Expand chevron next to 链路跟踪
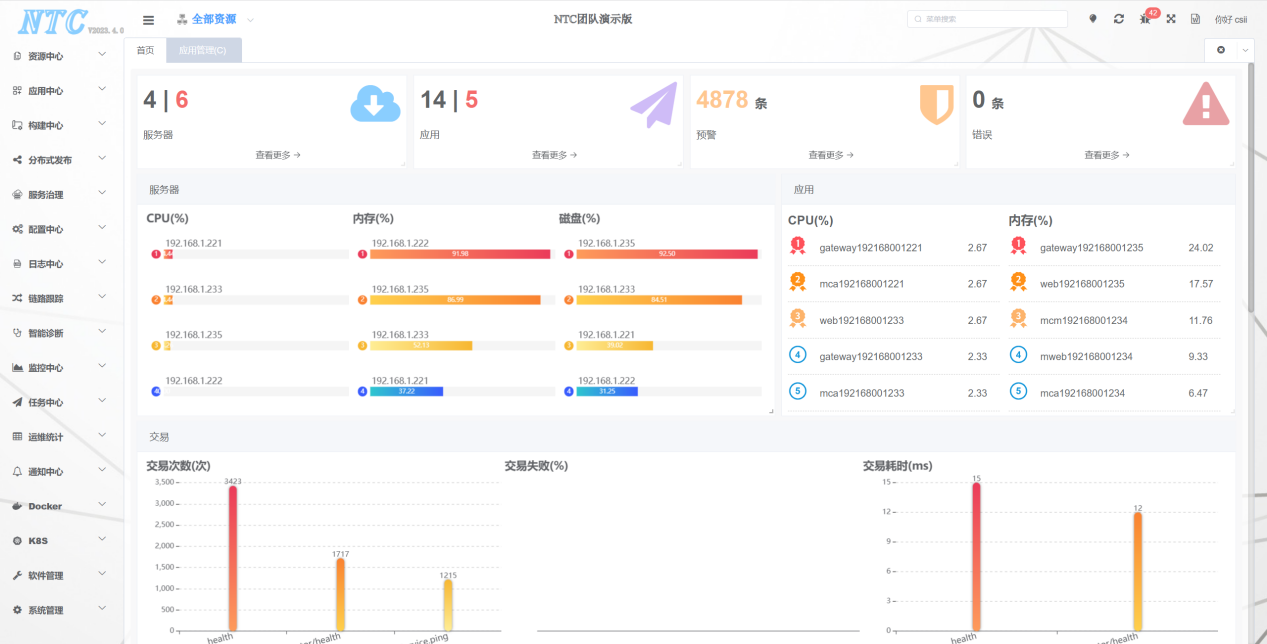 [102, 297]
